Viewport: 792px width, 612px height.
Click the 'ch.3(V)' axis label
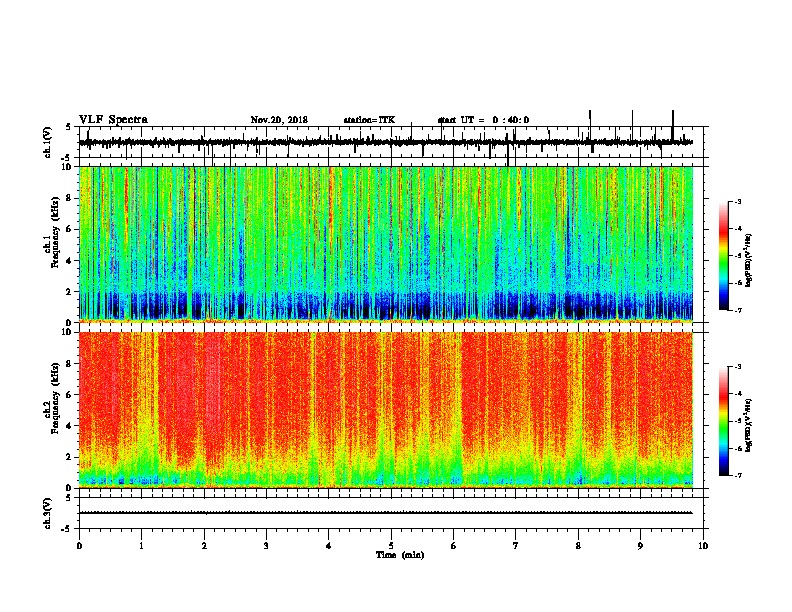click(x=47, y=513)
